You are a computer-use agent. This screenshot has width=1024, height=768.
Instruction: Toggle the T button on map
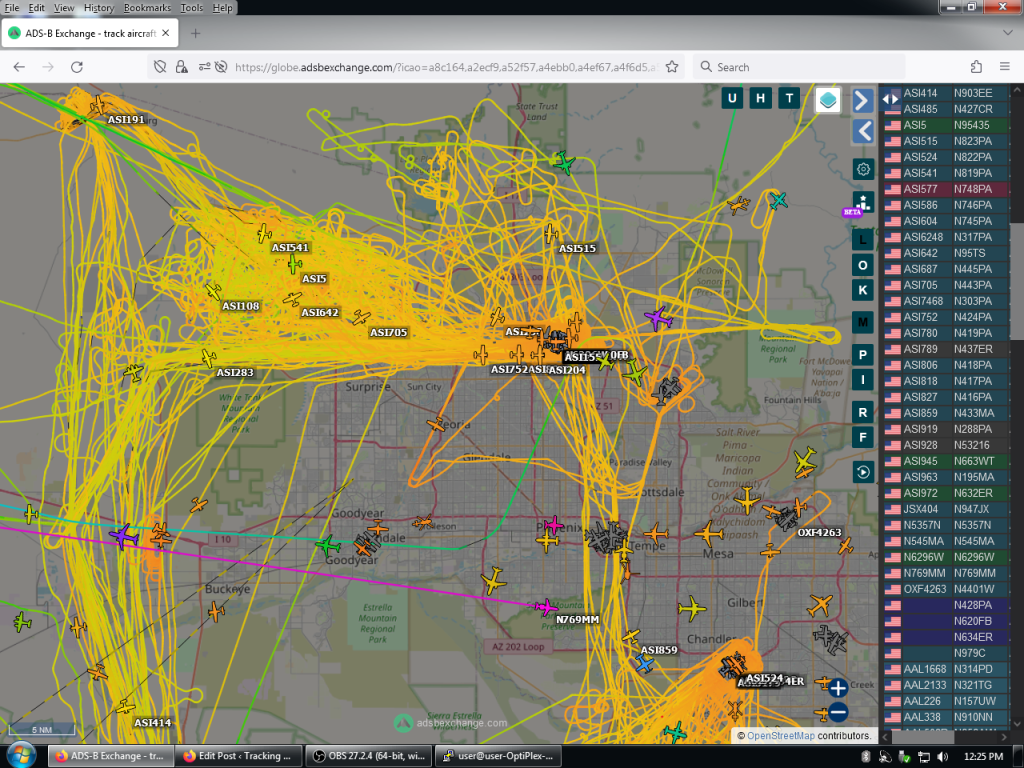[x=789, y=99]
